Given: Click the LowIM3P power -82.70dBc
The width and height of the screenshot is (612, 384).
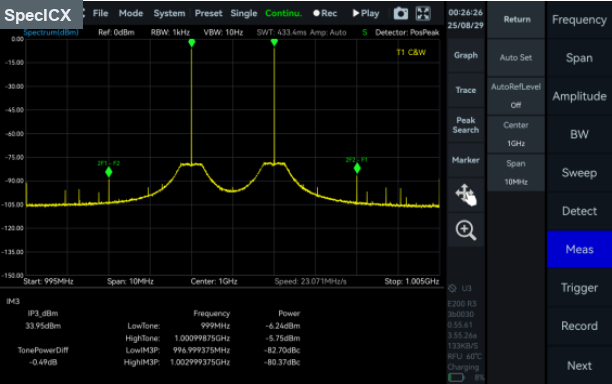Looking at the screenshot, I should (282, 350).
